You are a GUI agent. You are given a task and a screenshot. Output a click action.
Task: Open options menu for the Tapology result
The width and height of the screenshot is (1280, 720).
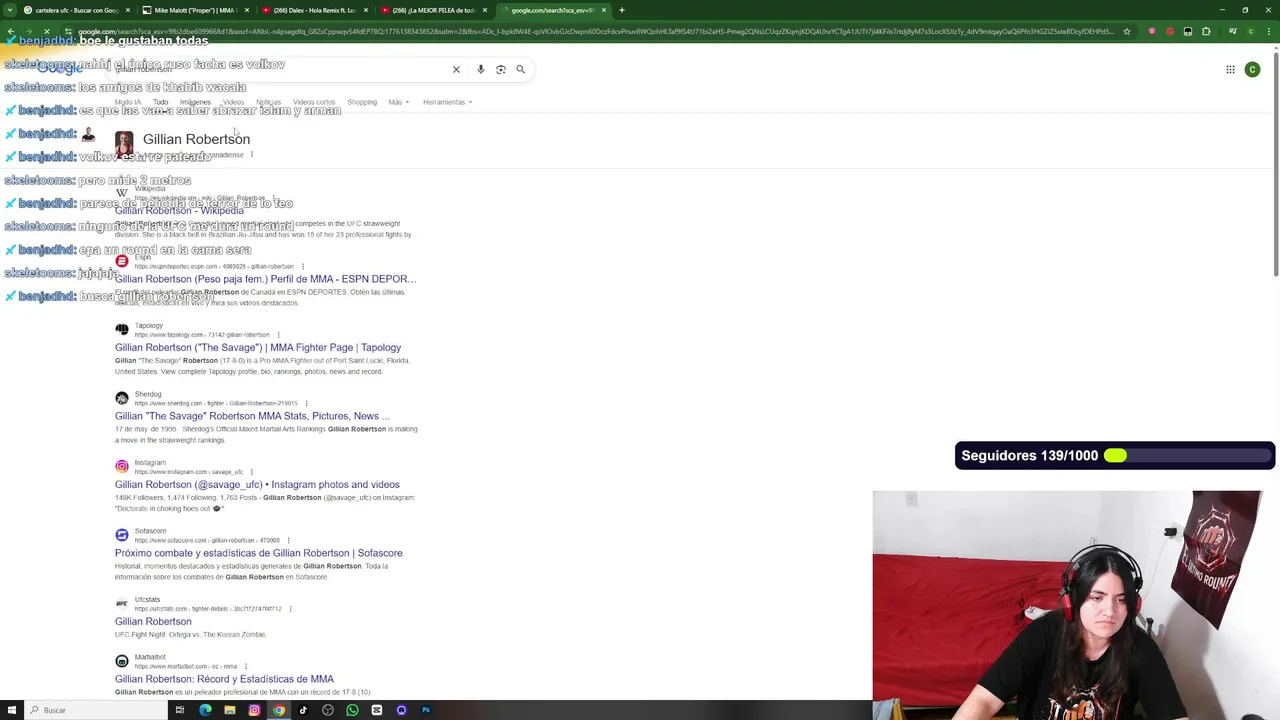(278, 335)
